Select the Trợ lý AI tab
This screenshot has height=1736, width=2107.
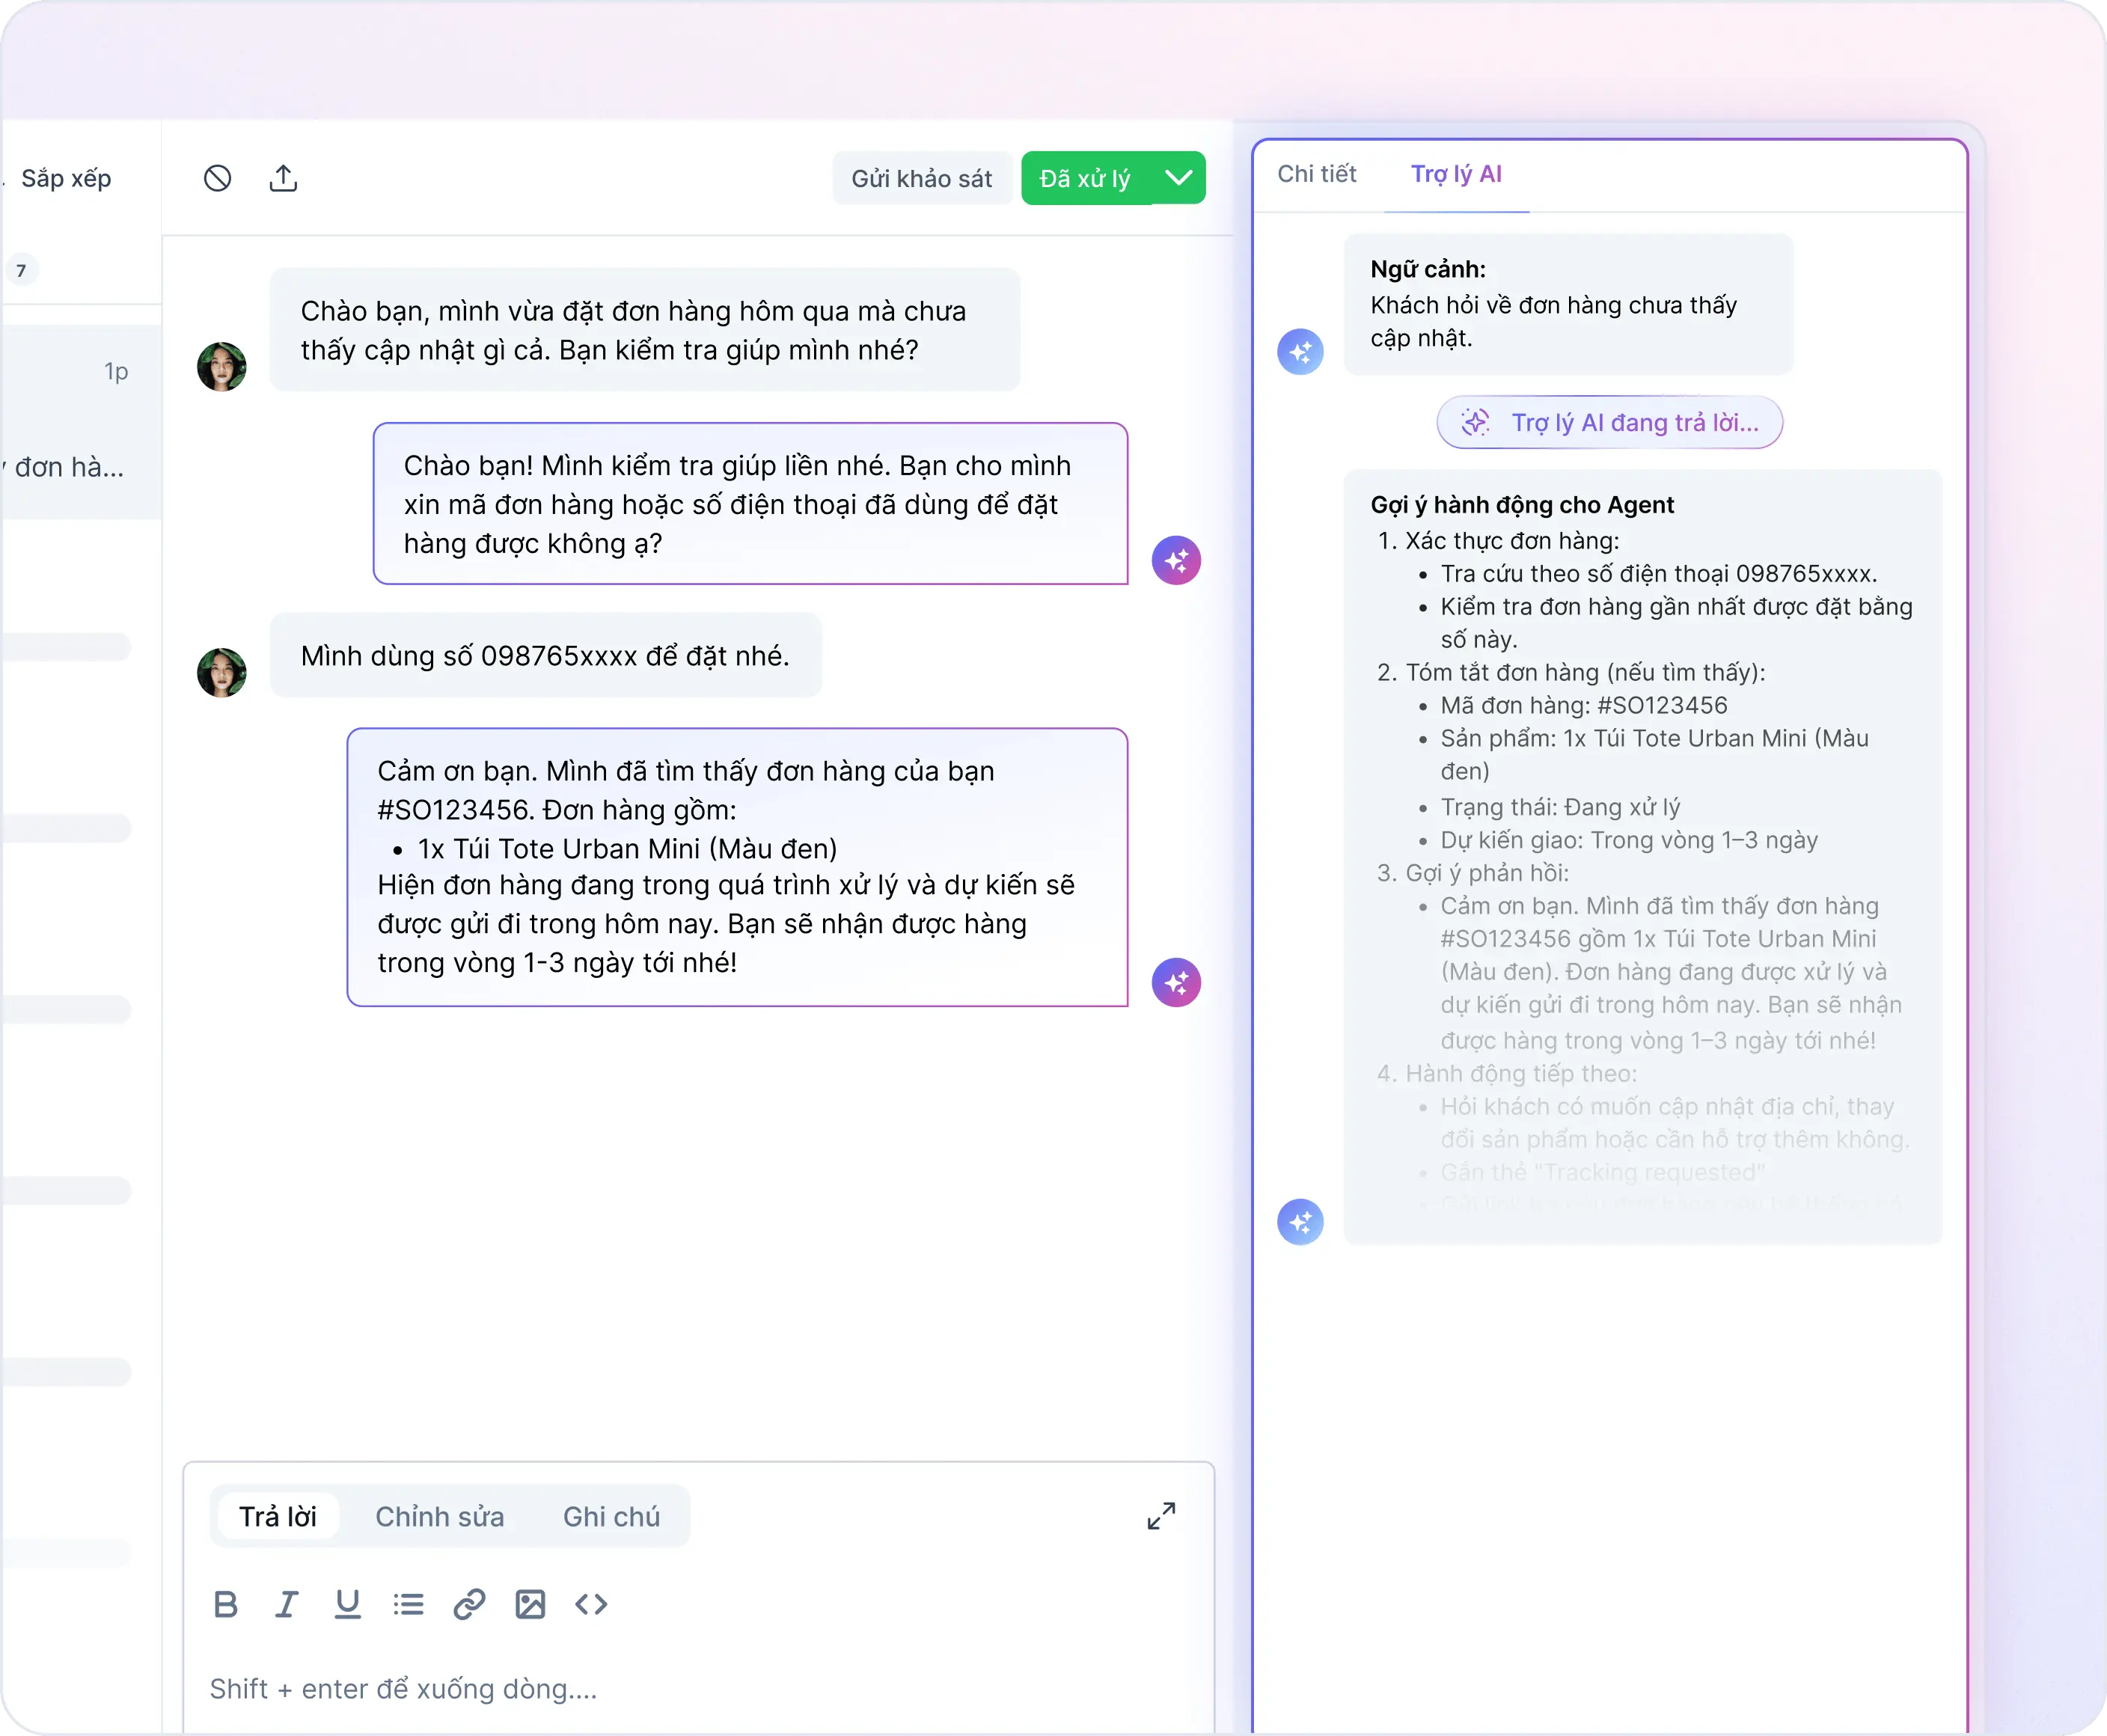(x=1456, y=174)
